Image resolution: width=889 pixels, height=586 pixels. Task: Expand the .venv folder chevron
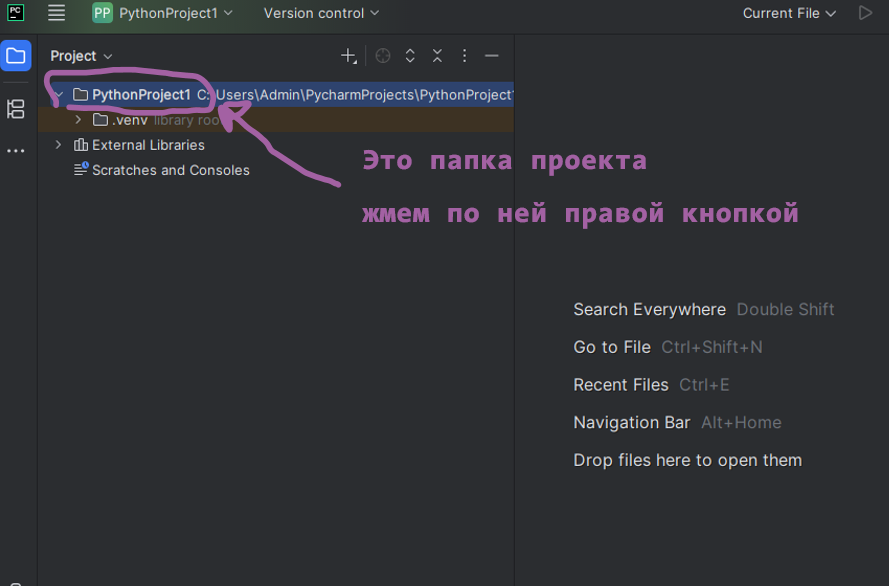[78, 120]
